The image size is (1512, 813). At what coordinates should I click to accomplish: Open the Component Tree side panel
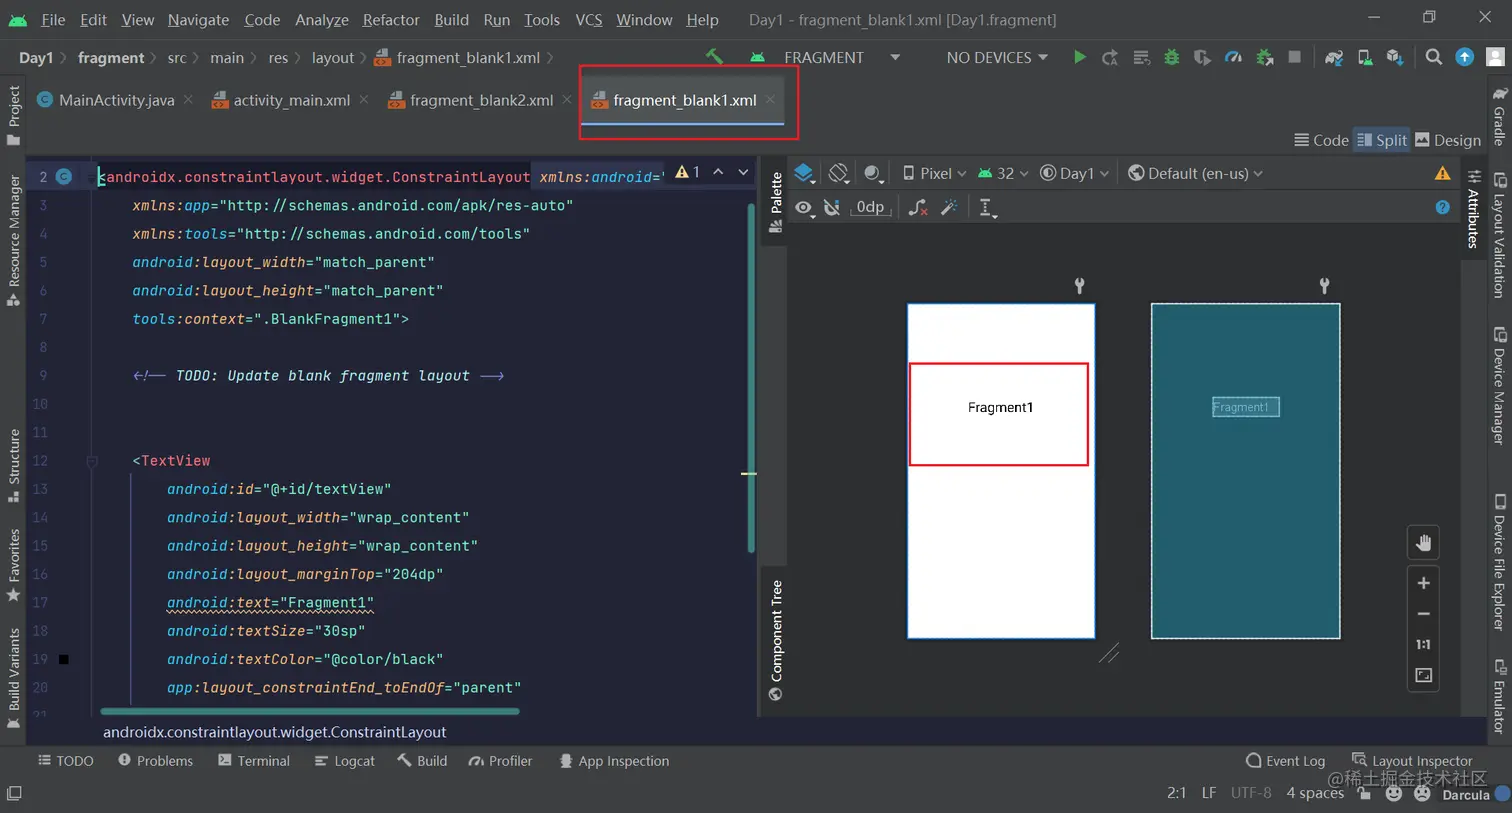pos(776,640)
